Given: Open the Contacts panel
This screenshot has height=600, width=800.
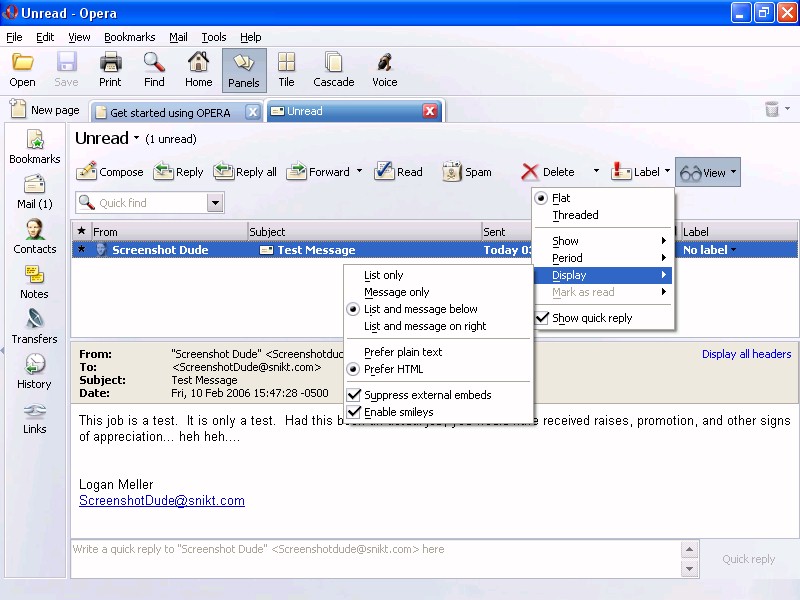Looking at the screenshot, I should point(35,236).
